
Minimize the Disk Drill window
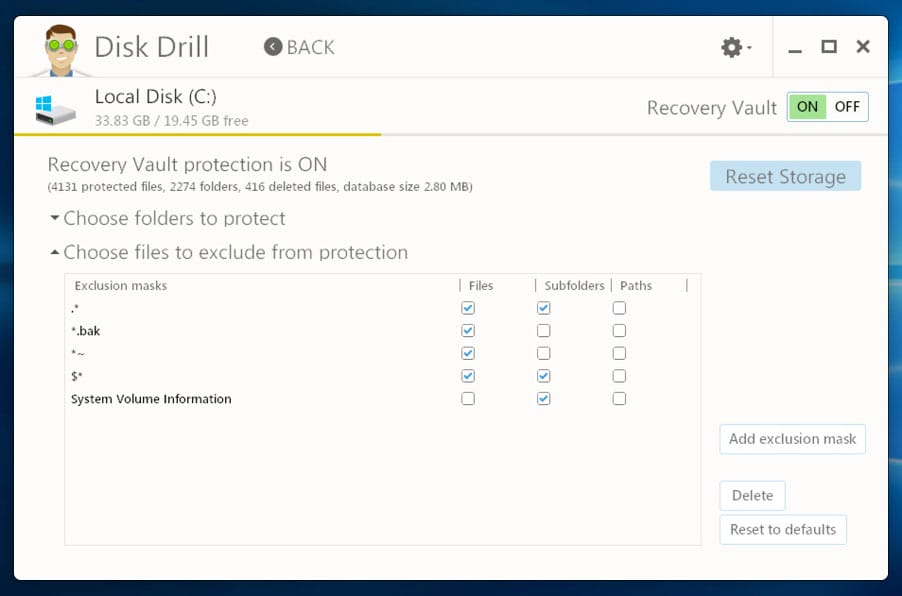795,47
